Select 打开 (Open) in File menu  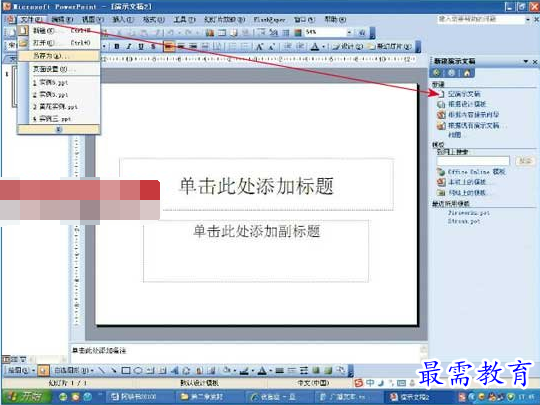[59, 43]
